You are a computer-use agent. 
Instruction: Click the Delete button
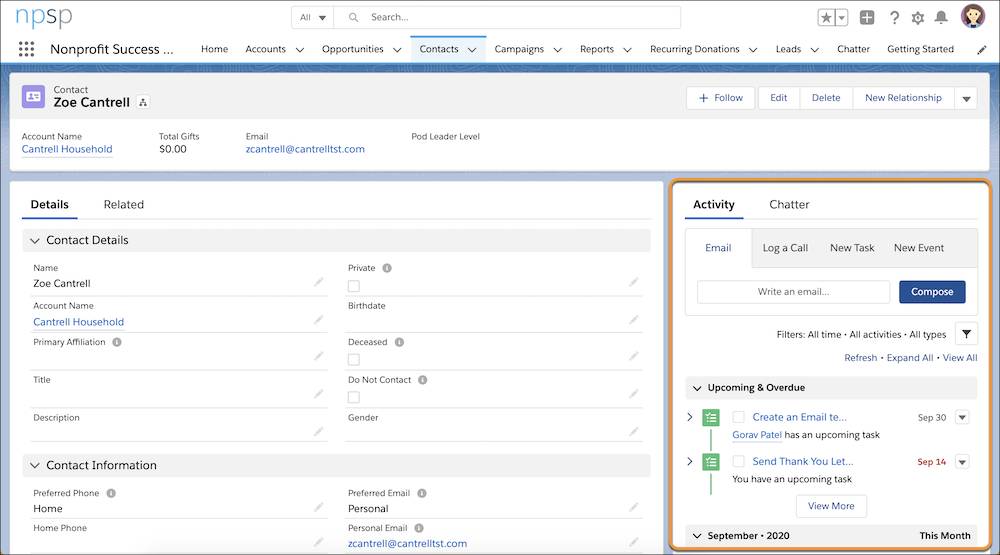tap(826, 98)
